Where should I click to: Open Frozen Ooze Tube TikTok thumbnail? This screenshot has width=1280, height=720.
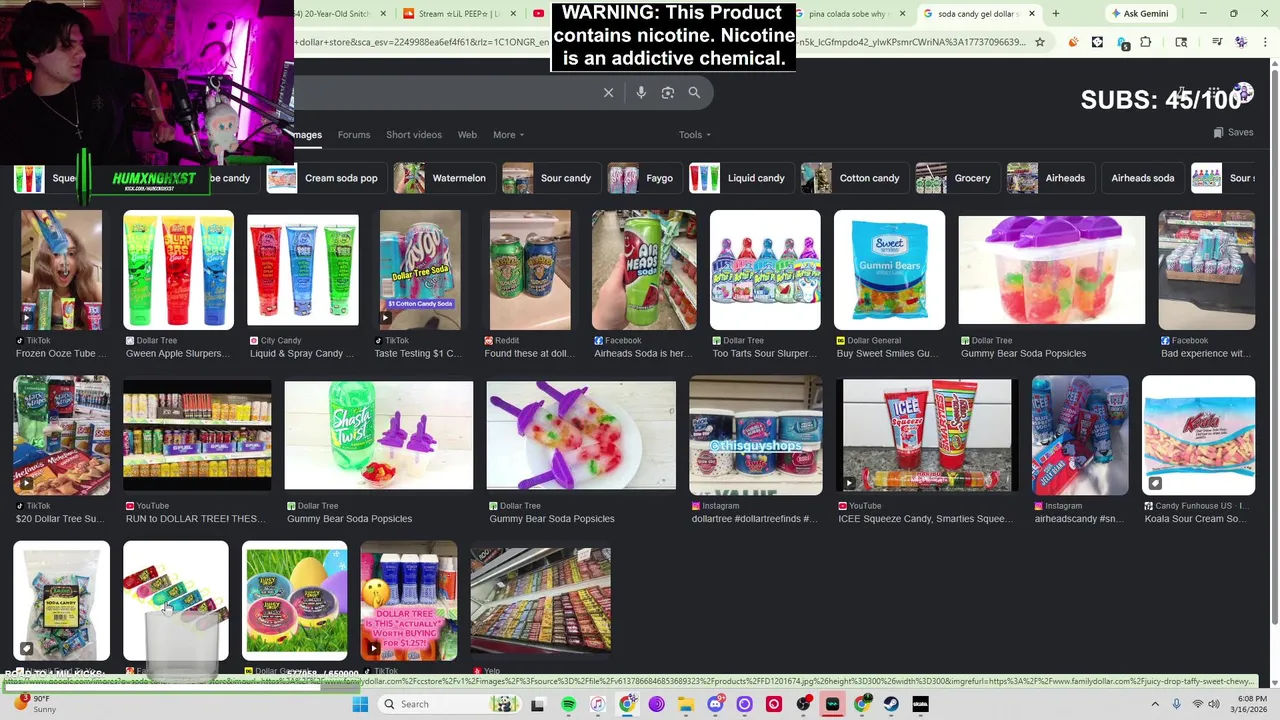61,270
